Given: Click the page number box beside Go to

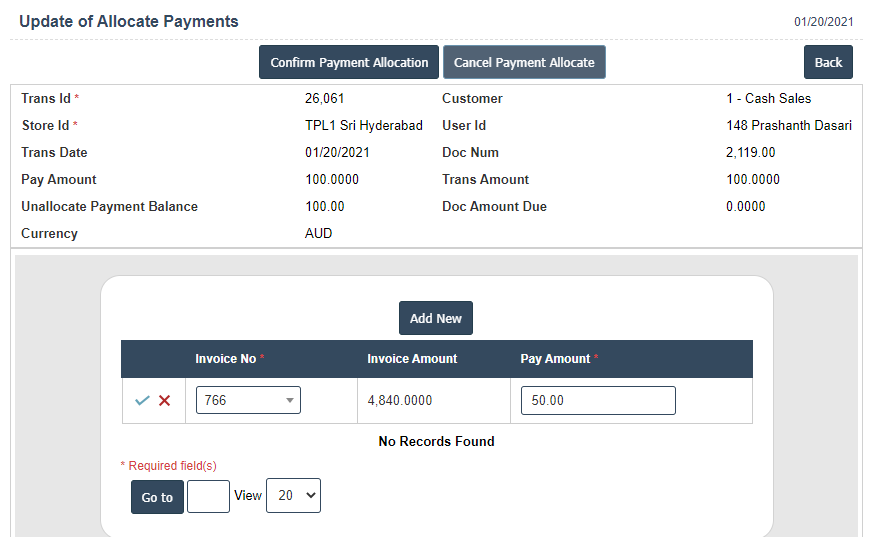Looking at the screenshot, I should 208,496.
